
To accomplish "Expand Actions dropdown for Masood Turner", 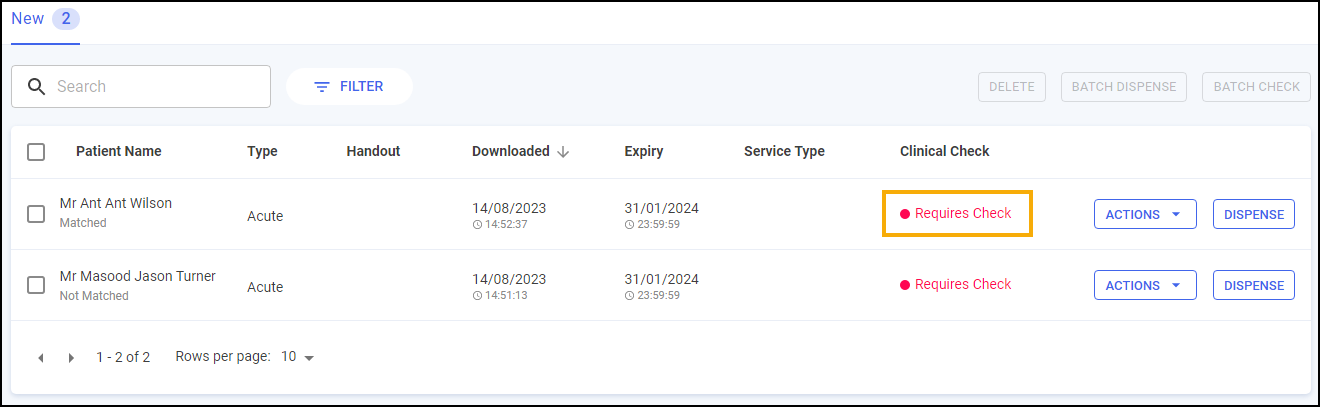I will [x=1145, y=285].
